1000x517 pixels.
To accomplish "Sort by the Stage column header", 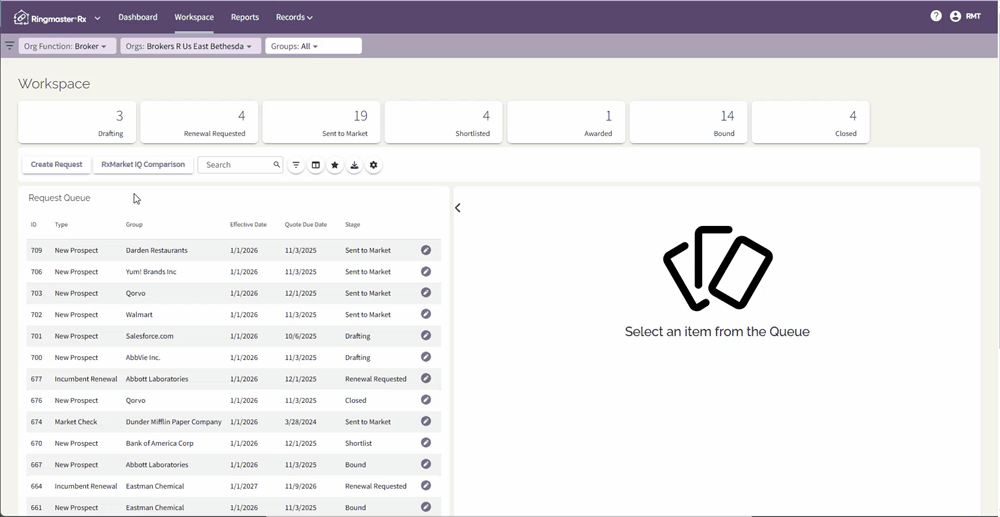I will point(353,224).
